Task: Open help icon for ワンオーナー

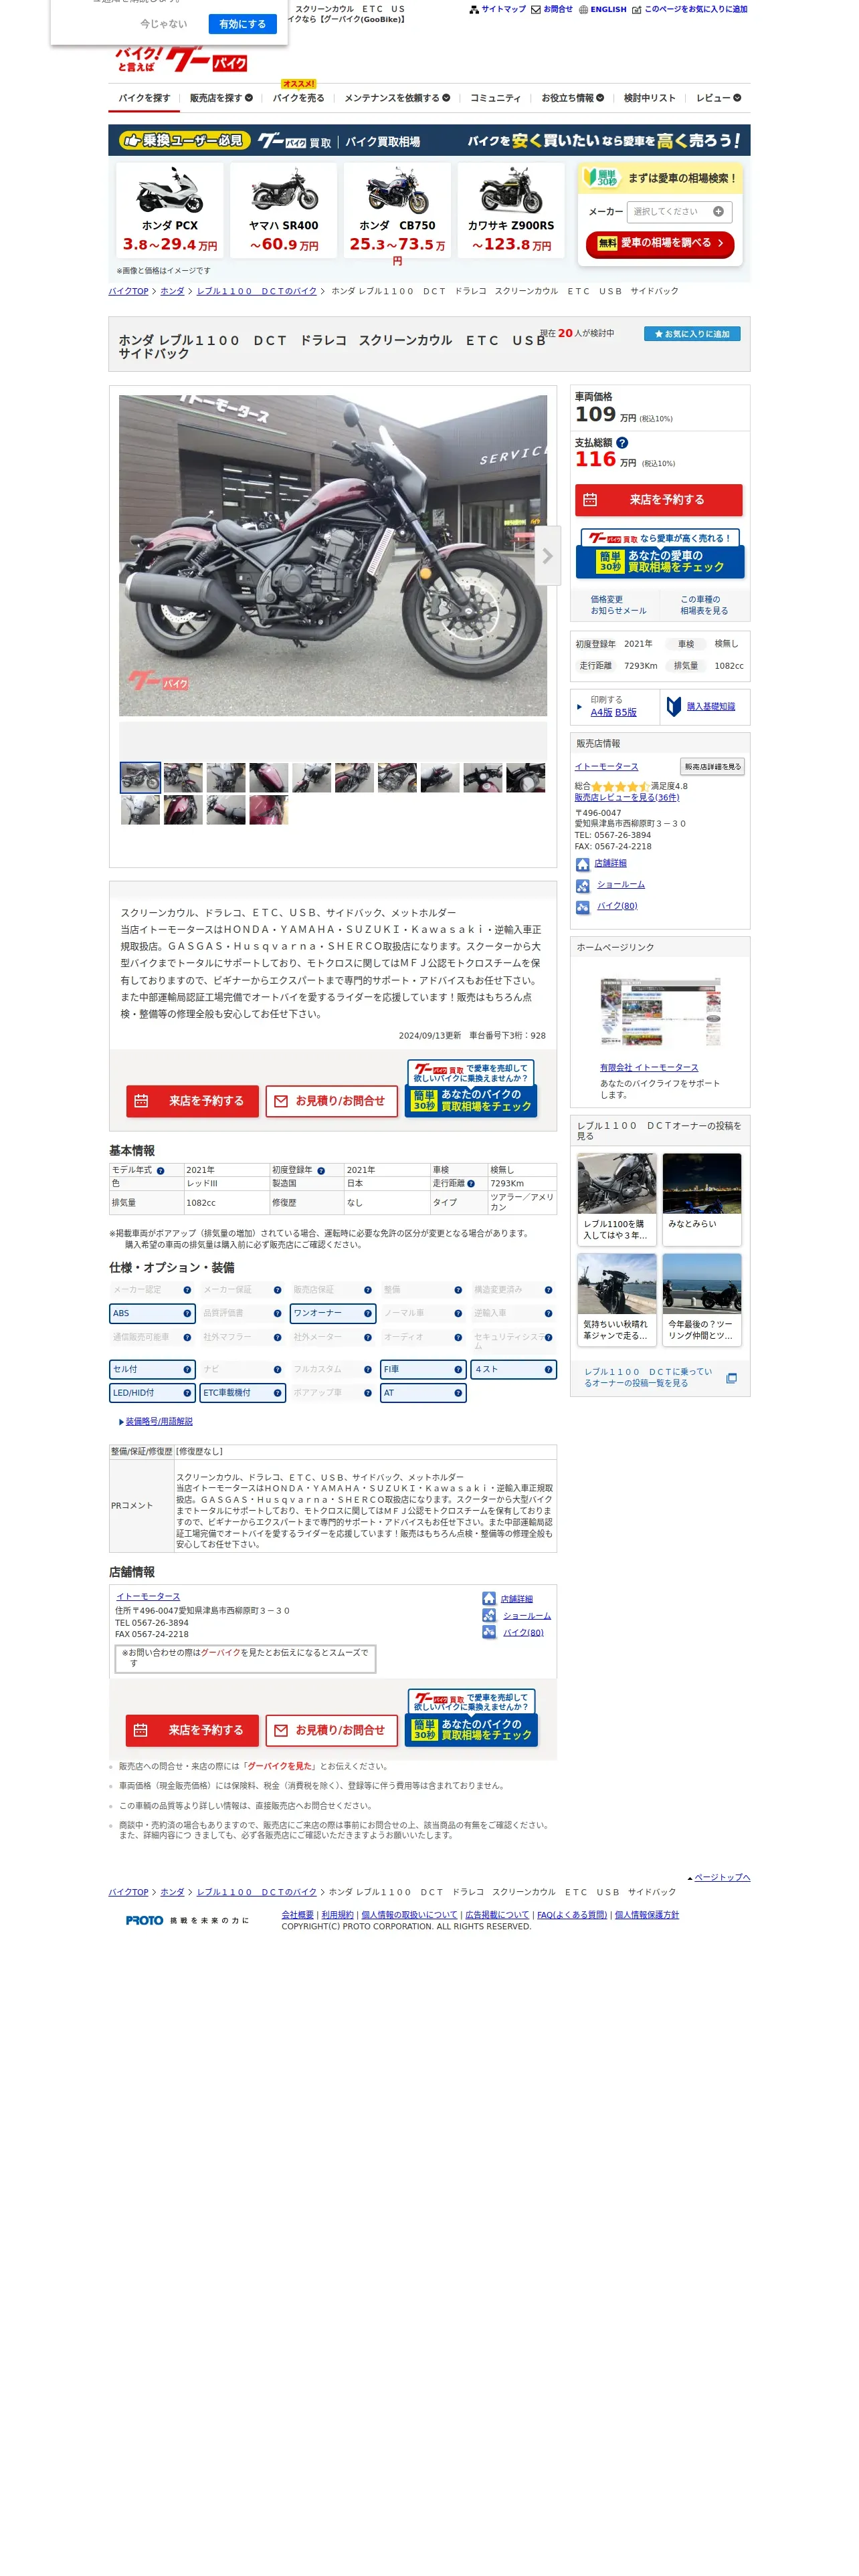Action: point(368,1313)
